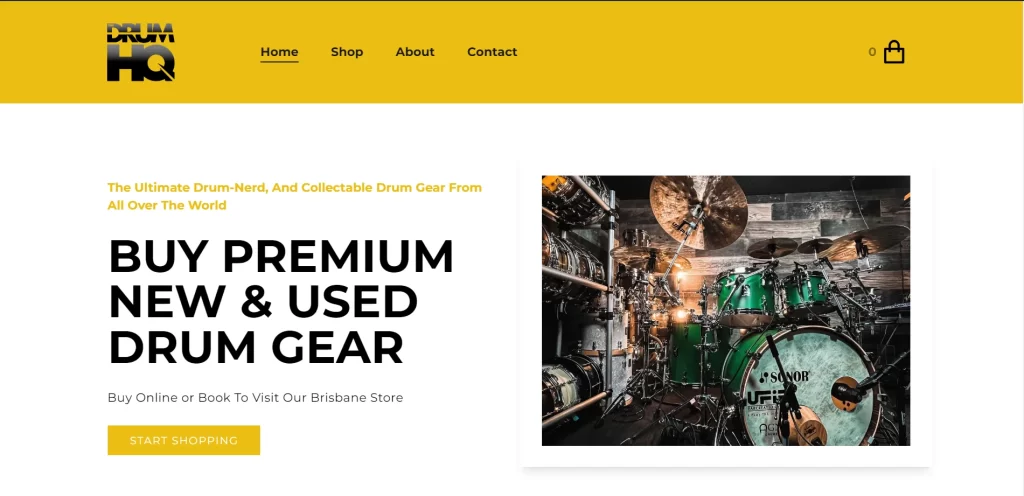The width and height of the screenshot is (1024, 496).
Task: Click the 'BUY PREMIUM' headline text
Action: point(281,256)
